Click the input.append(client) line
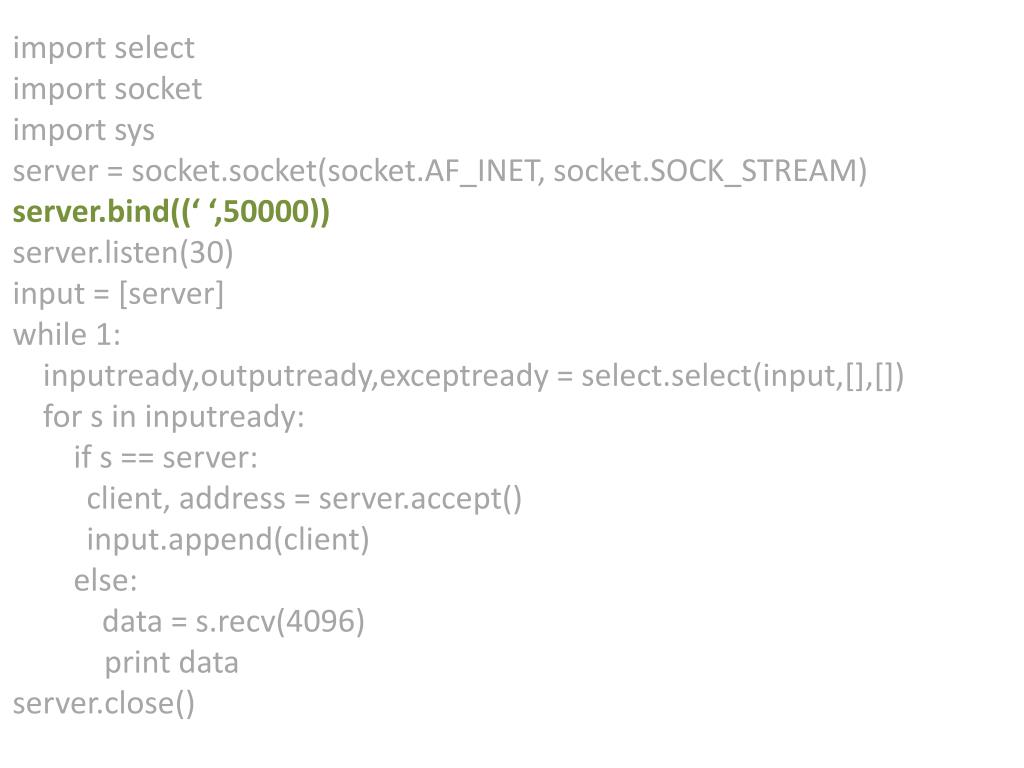The image size is (1024, 768). point(228,540)
